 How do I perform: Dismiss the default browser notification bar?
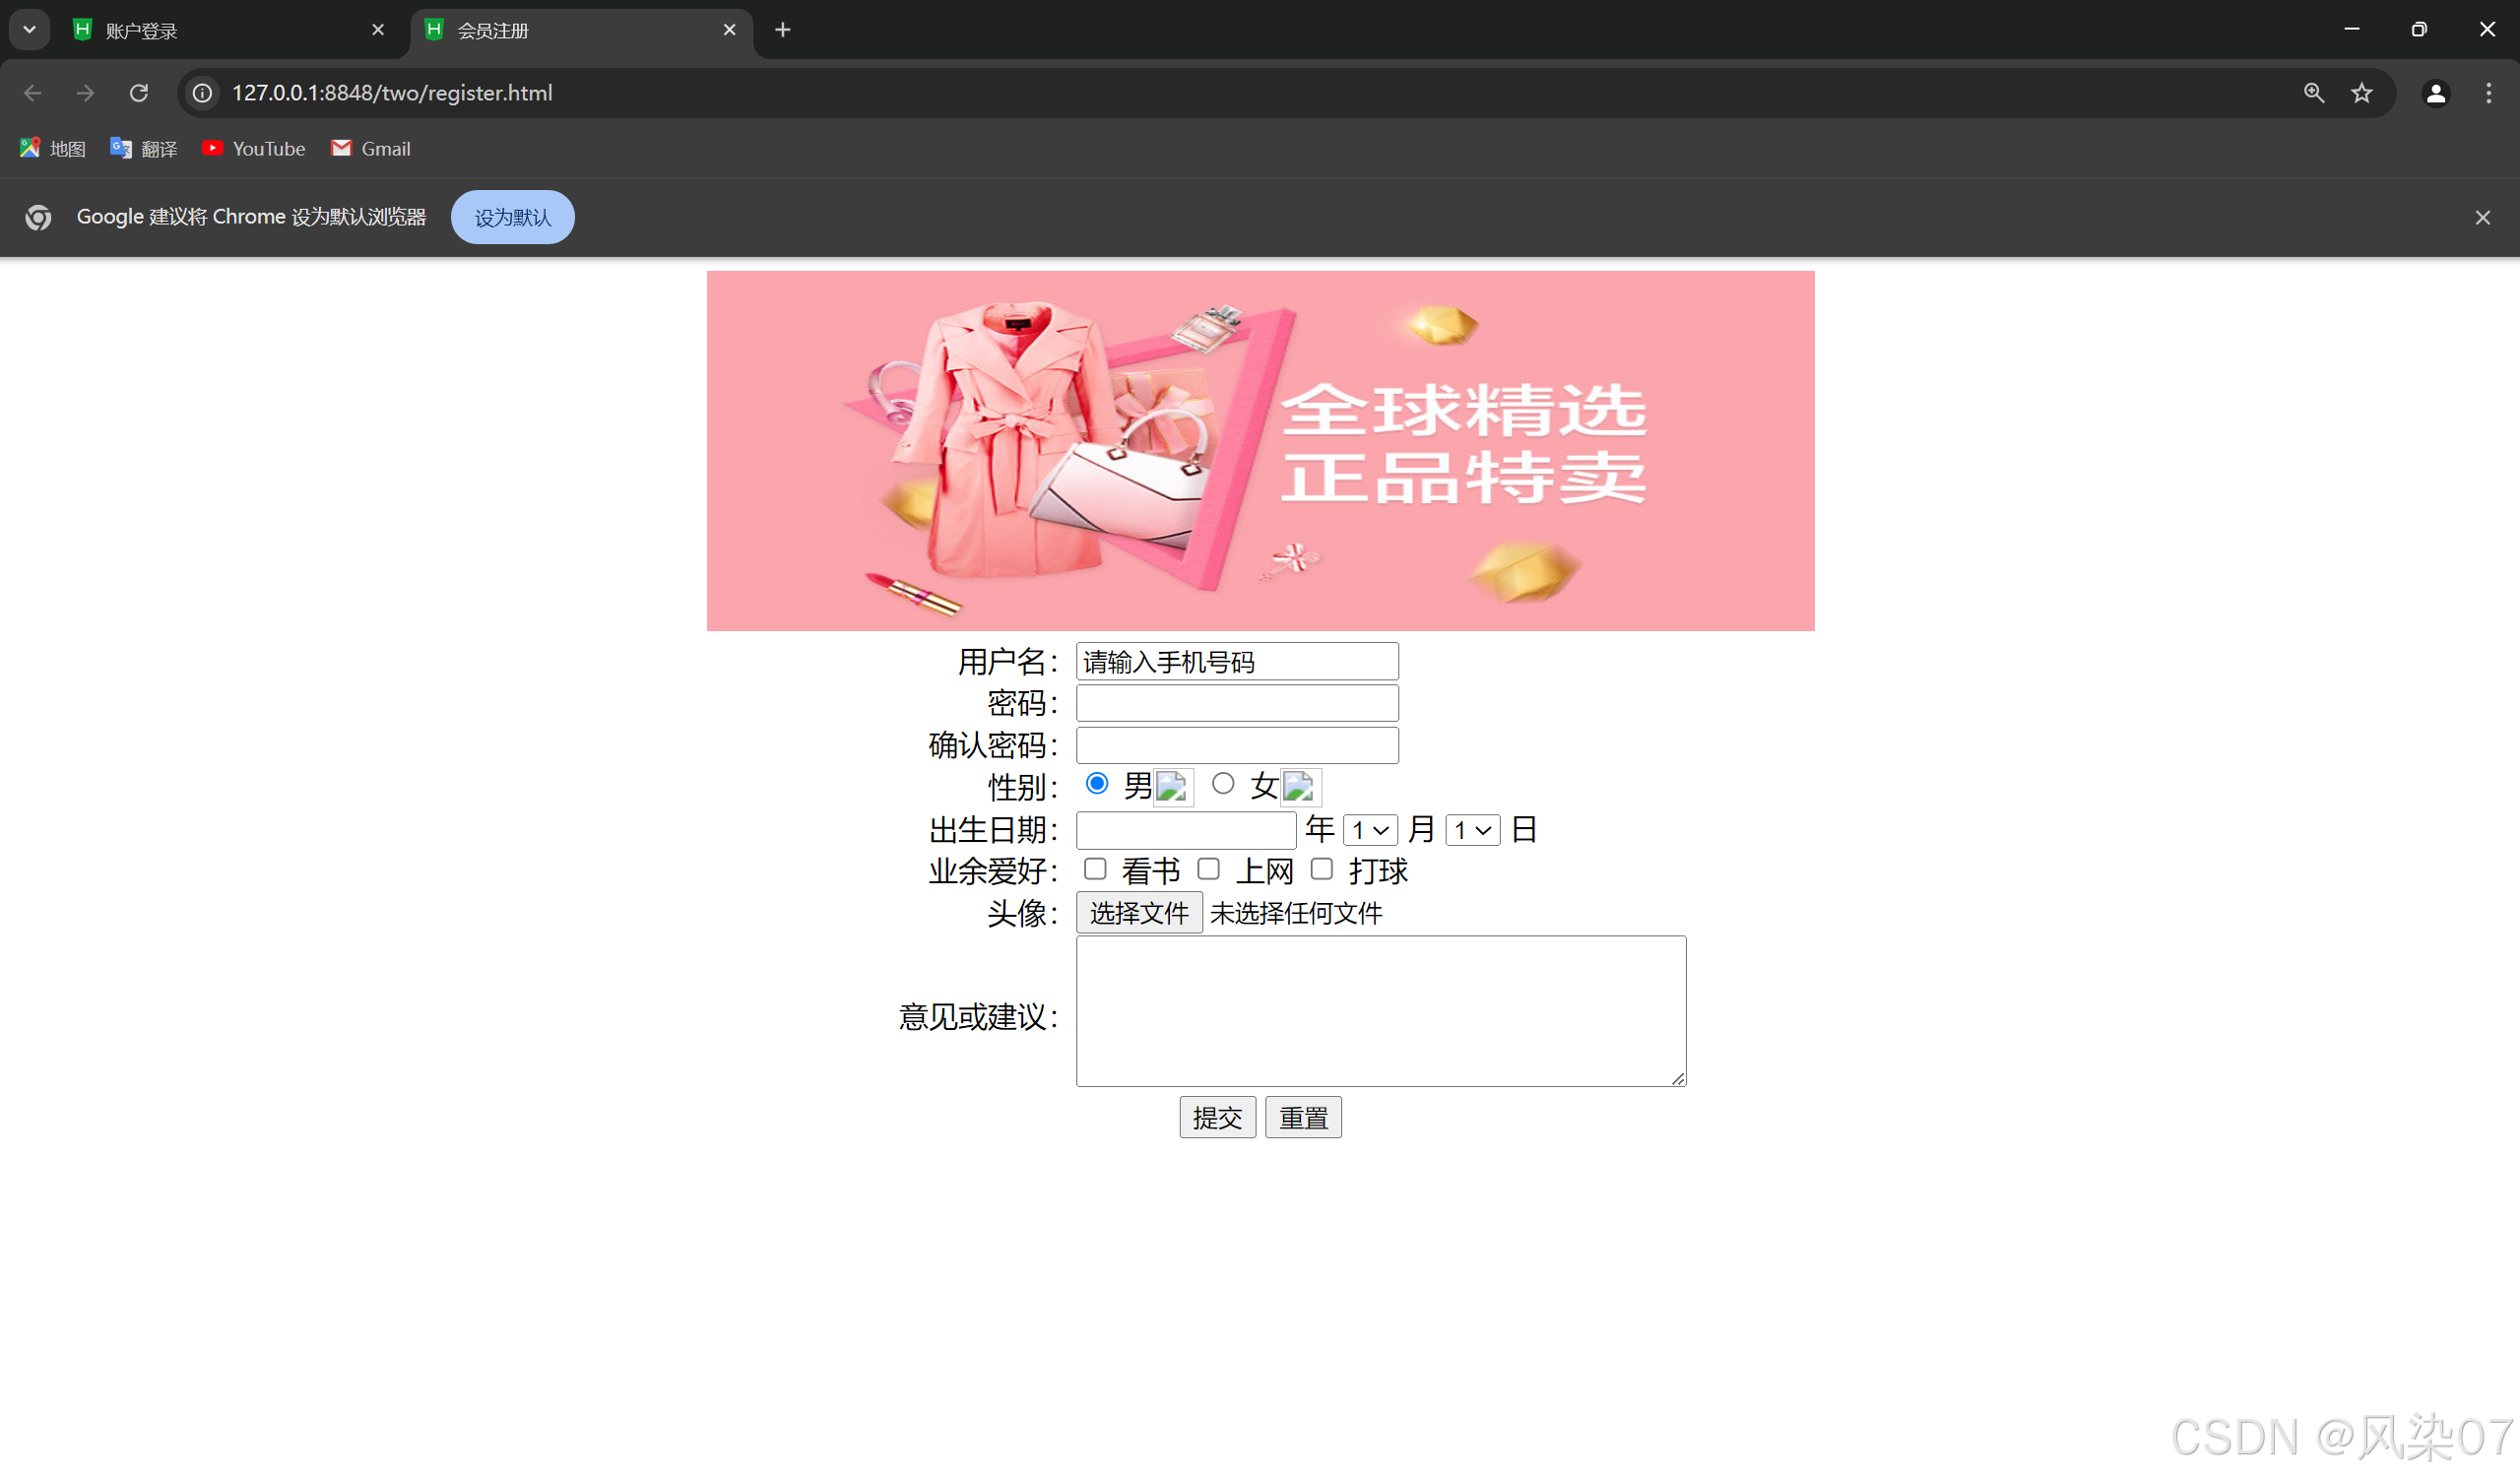2483,218
